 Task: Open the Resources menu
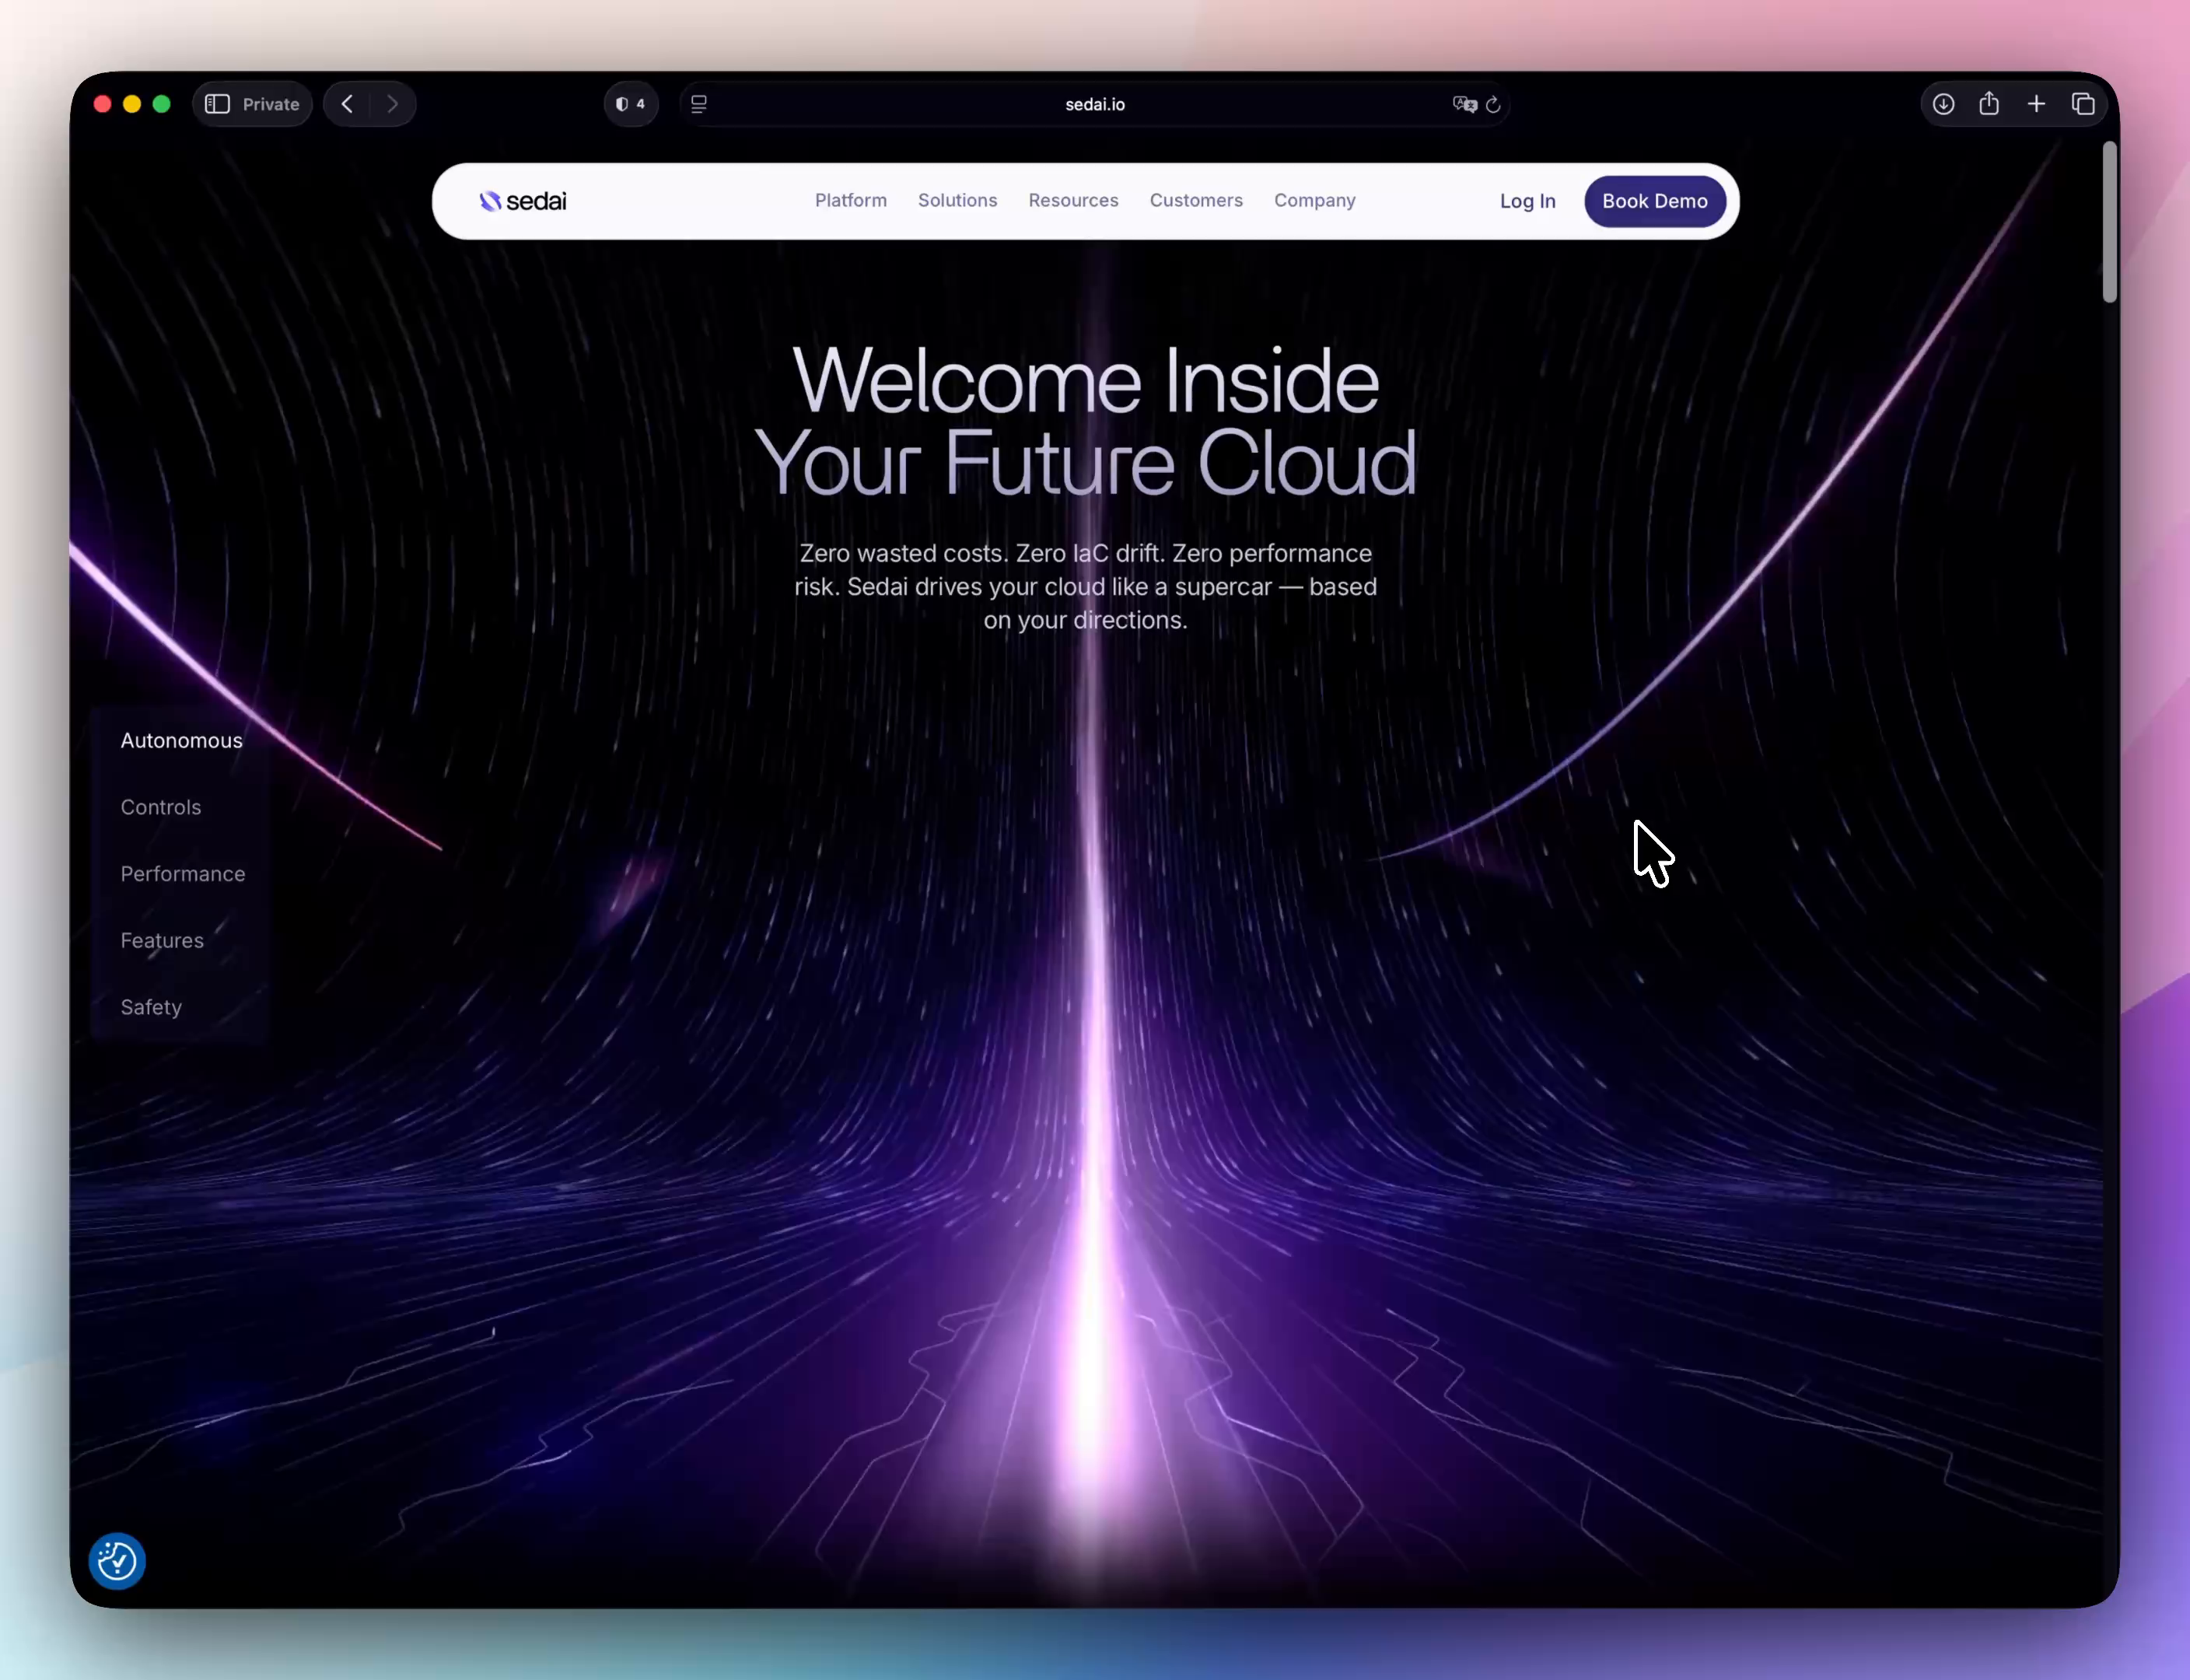pyautogui.click(x=1073, y=200)
